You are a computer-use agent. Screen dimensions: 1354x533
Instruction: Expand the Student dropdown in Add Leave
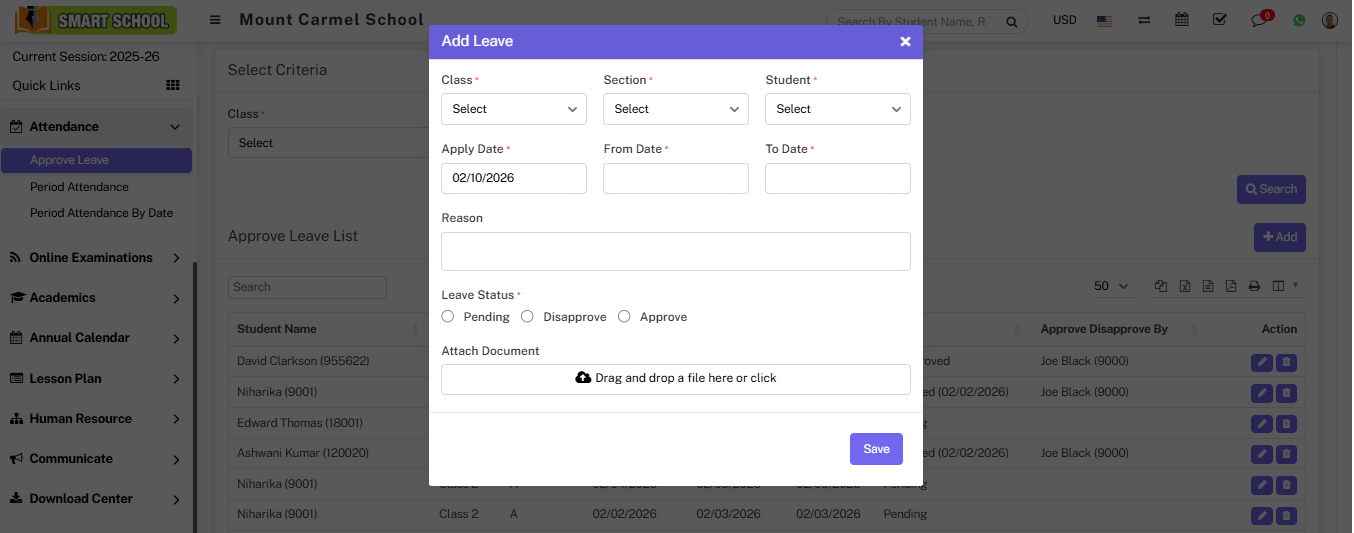[837, 109]
